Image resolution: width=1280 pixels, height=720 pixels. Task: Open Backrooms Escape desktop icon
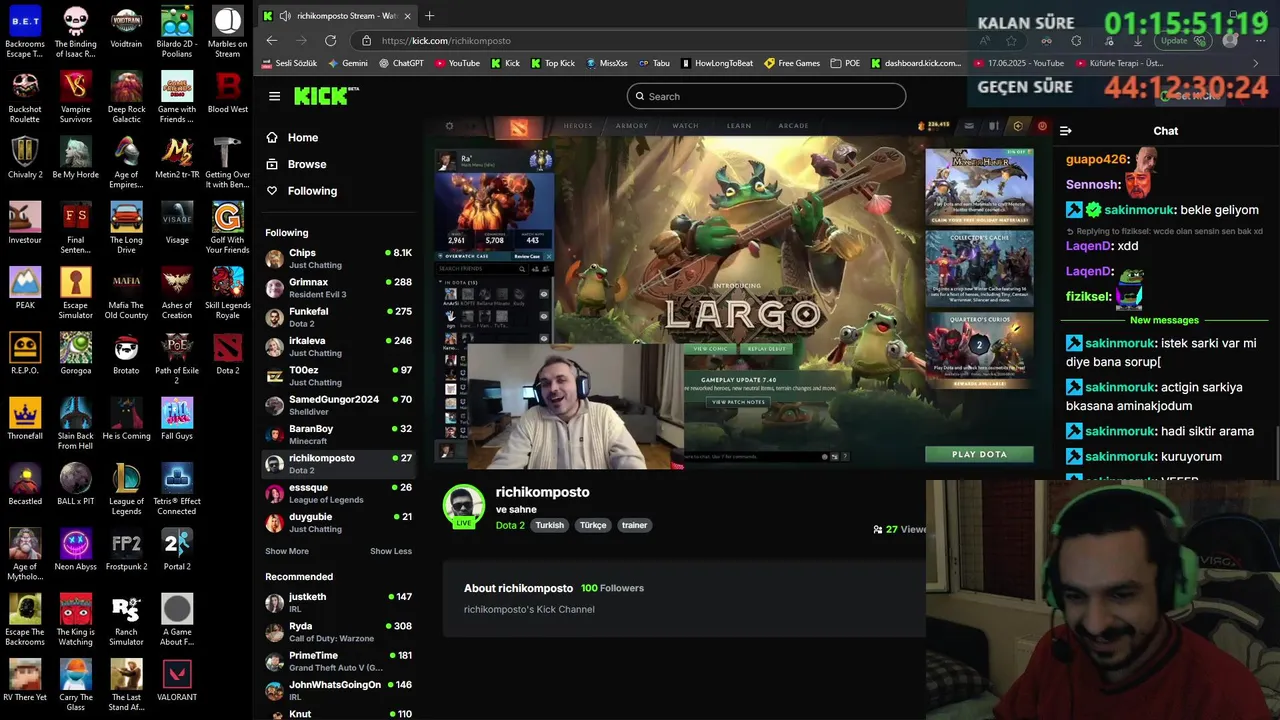point(25,33)
